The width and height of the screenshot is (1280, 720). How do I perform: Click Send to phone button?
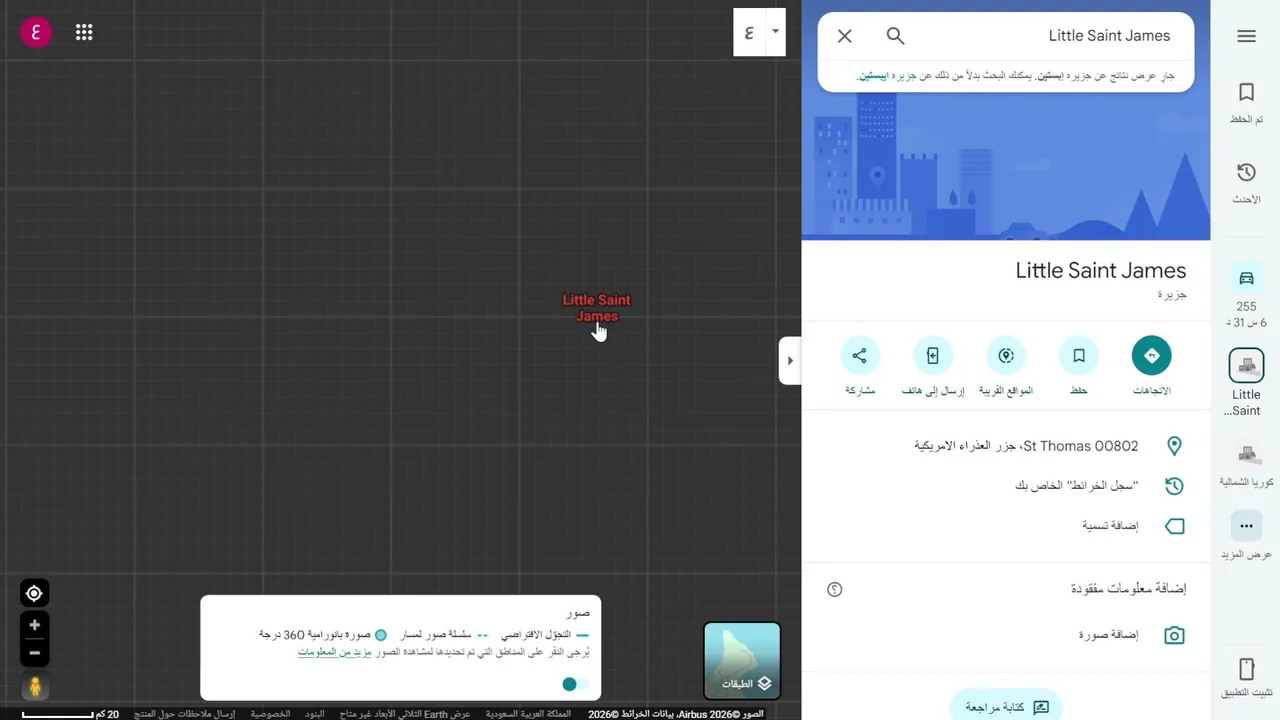933,355
